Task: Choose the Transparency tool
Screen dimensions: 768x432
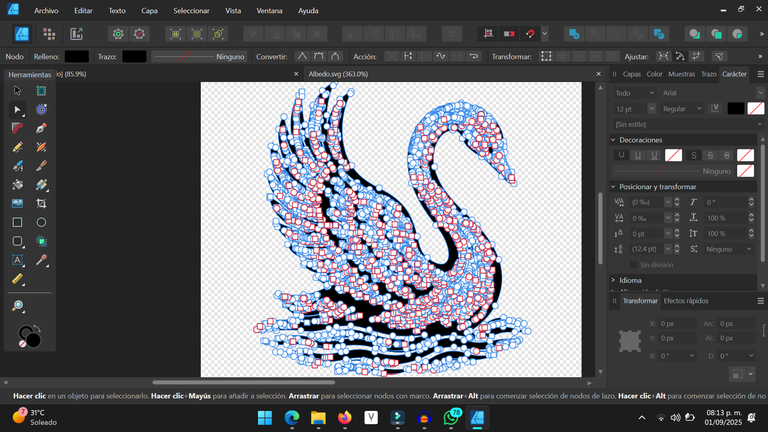Action: click(x=41, y=185)
